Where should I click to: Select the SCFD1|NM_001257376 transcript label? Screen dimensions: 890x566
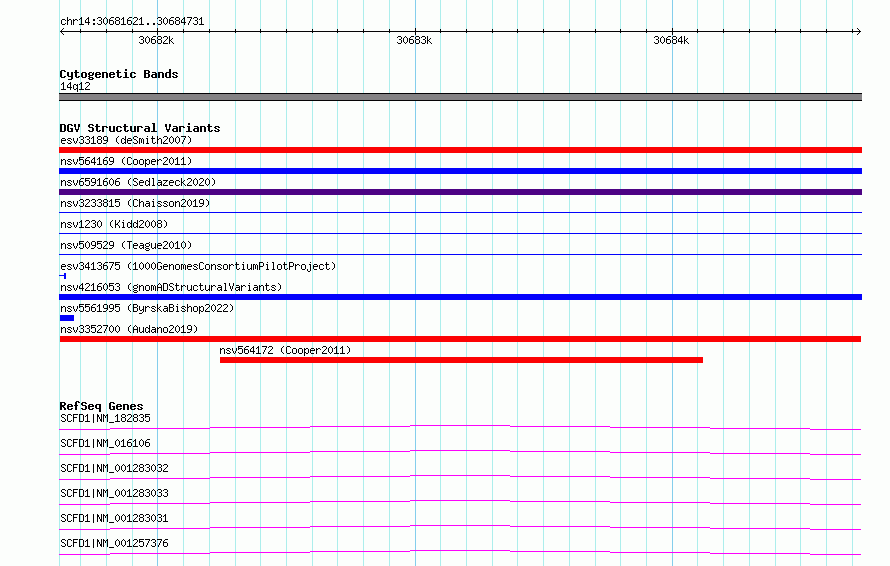pyautogui.click(x=114, y=543)
